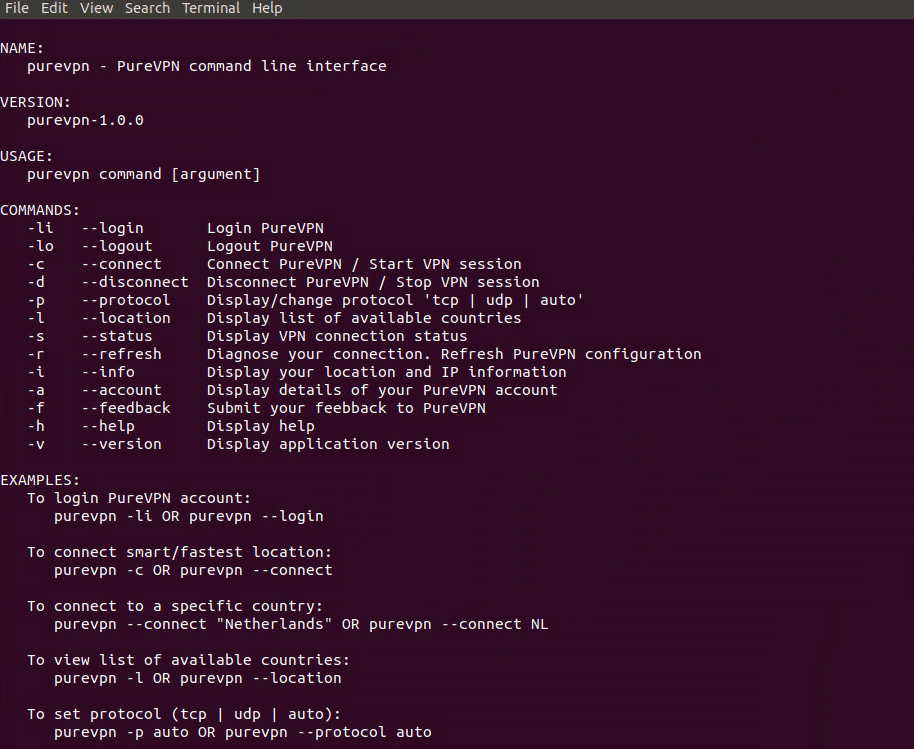Click the '-s' short flag
This screenshot has width=914, height=749.
36,336
